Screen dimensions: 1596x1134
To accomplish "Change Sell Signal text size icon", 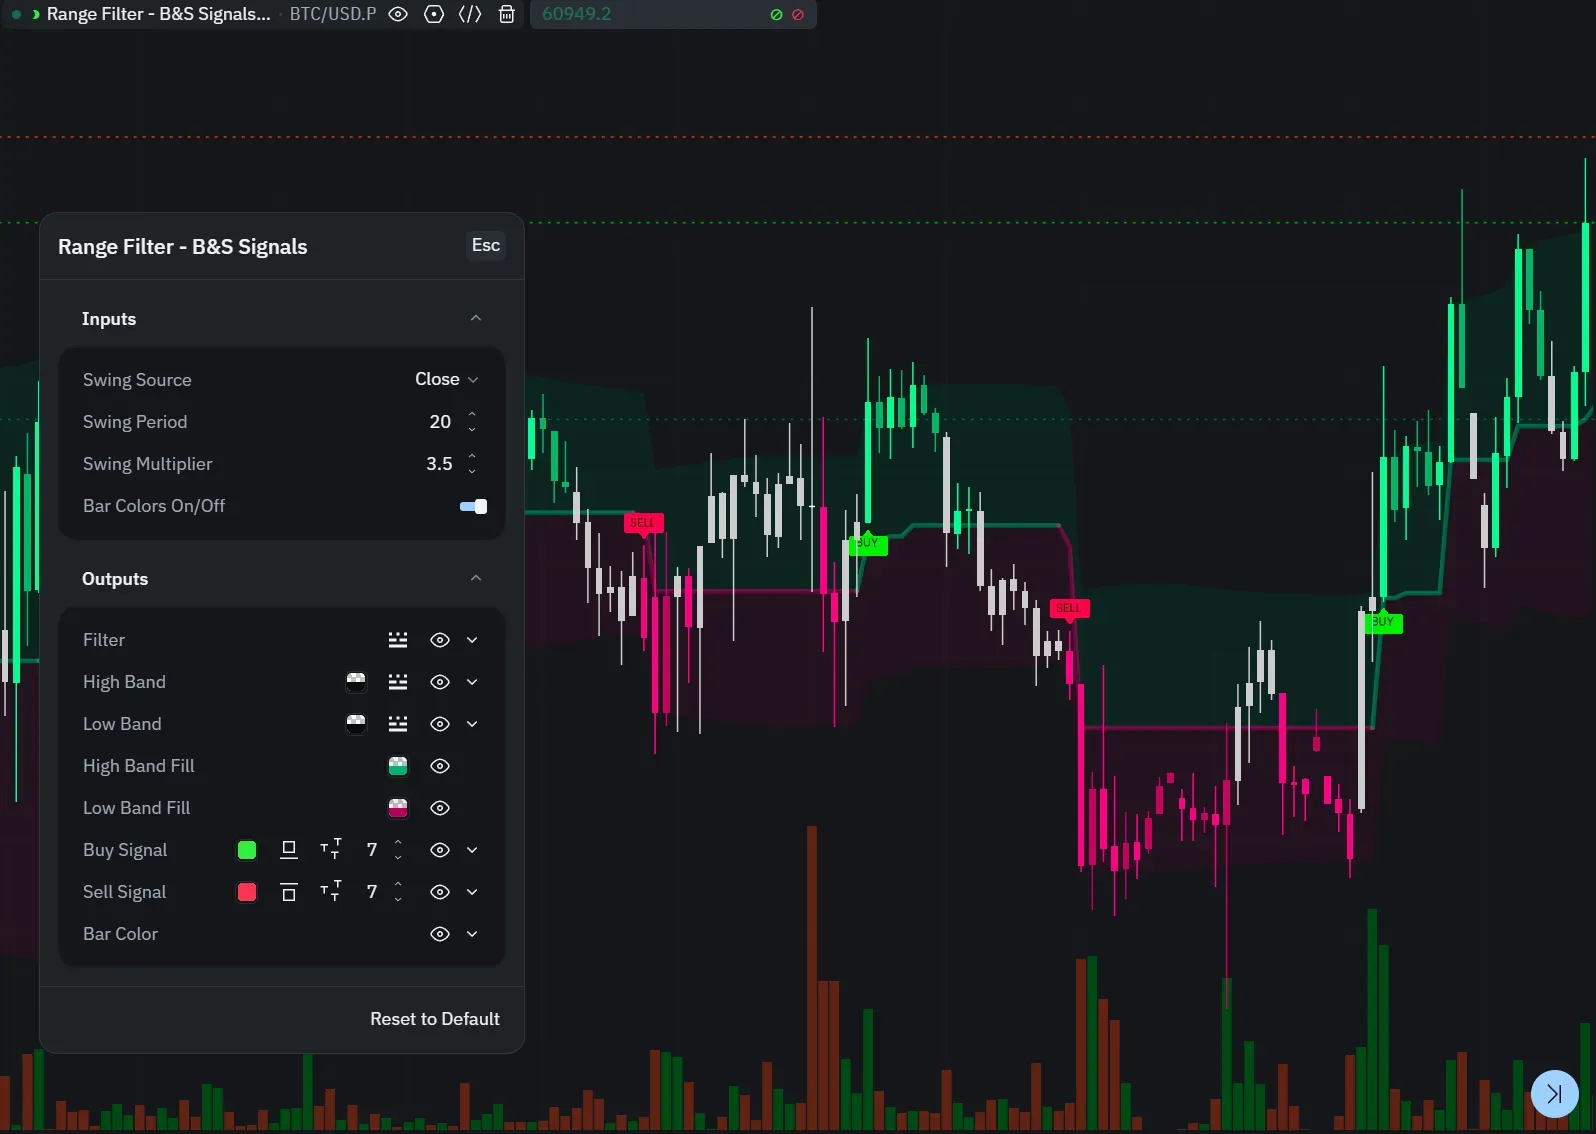I will 331,892.
